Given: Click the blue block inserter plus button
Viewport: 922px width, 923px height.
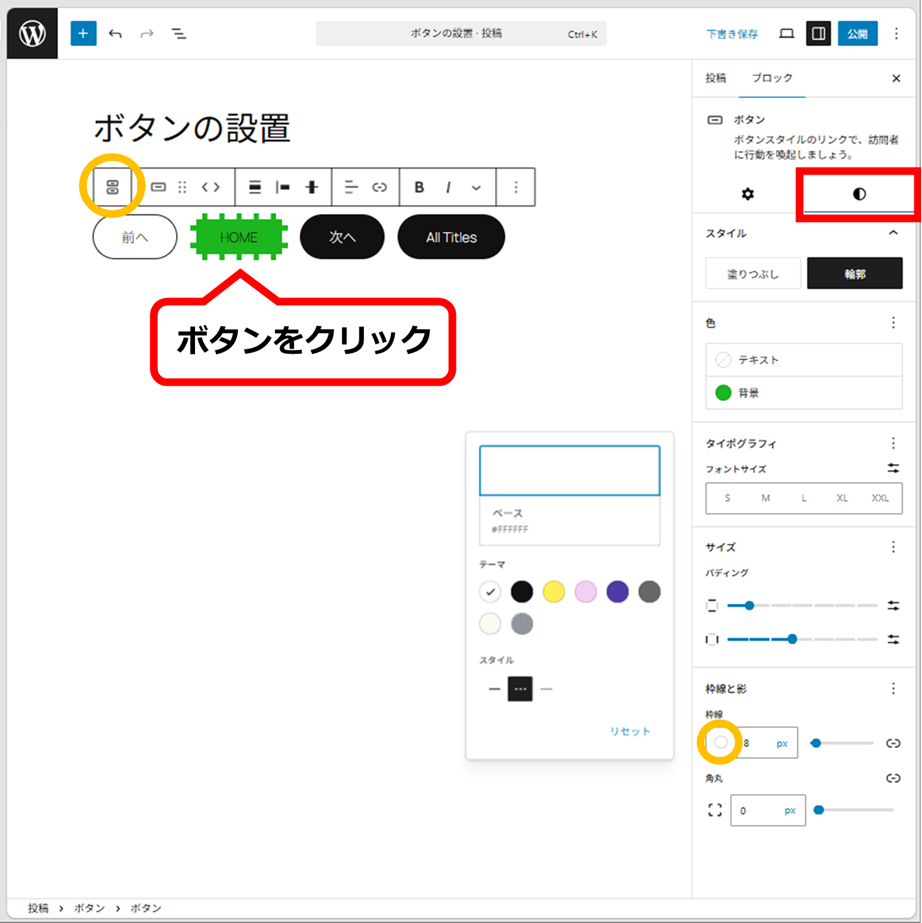Looking at the screenshot, I should coord(83,34).
